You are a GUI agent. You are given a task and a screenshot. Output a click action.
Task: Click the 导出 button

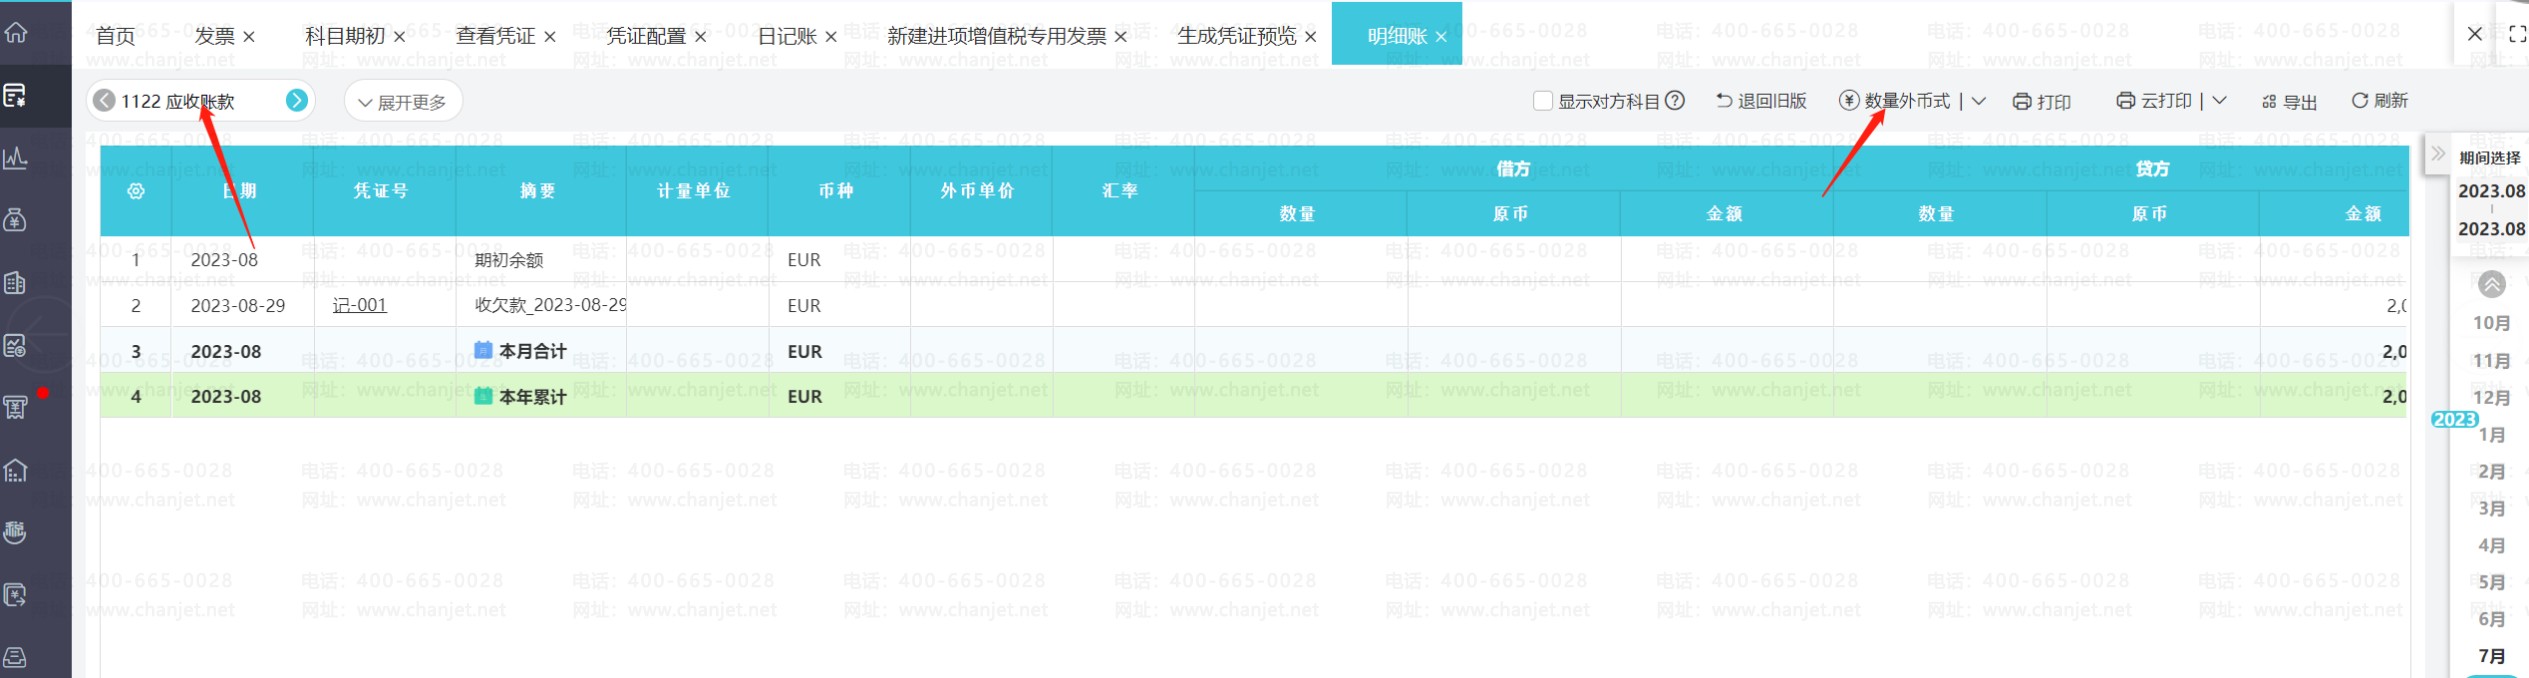[2289, 102]
